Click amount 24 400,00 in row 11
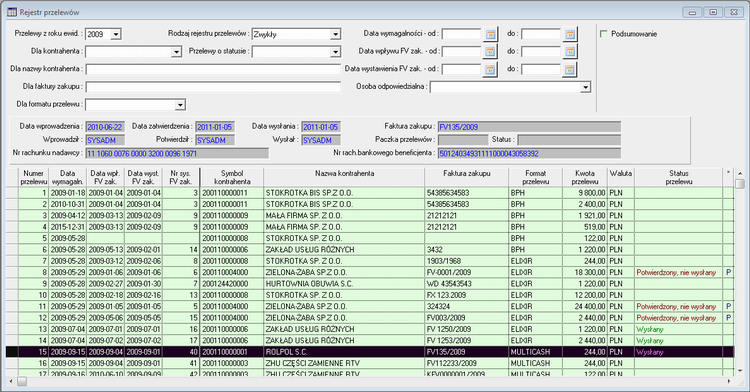The height and width of the screenshot is (392, 750). click(x=590, y=306)
